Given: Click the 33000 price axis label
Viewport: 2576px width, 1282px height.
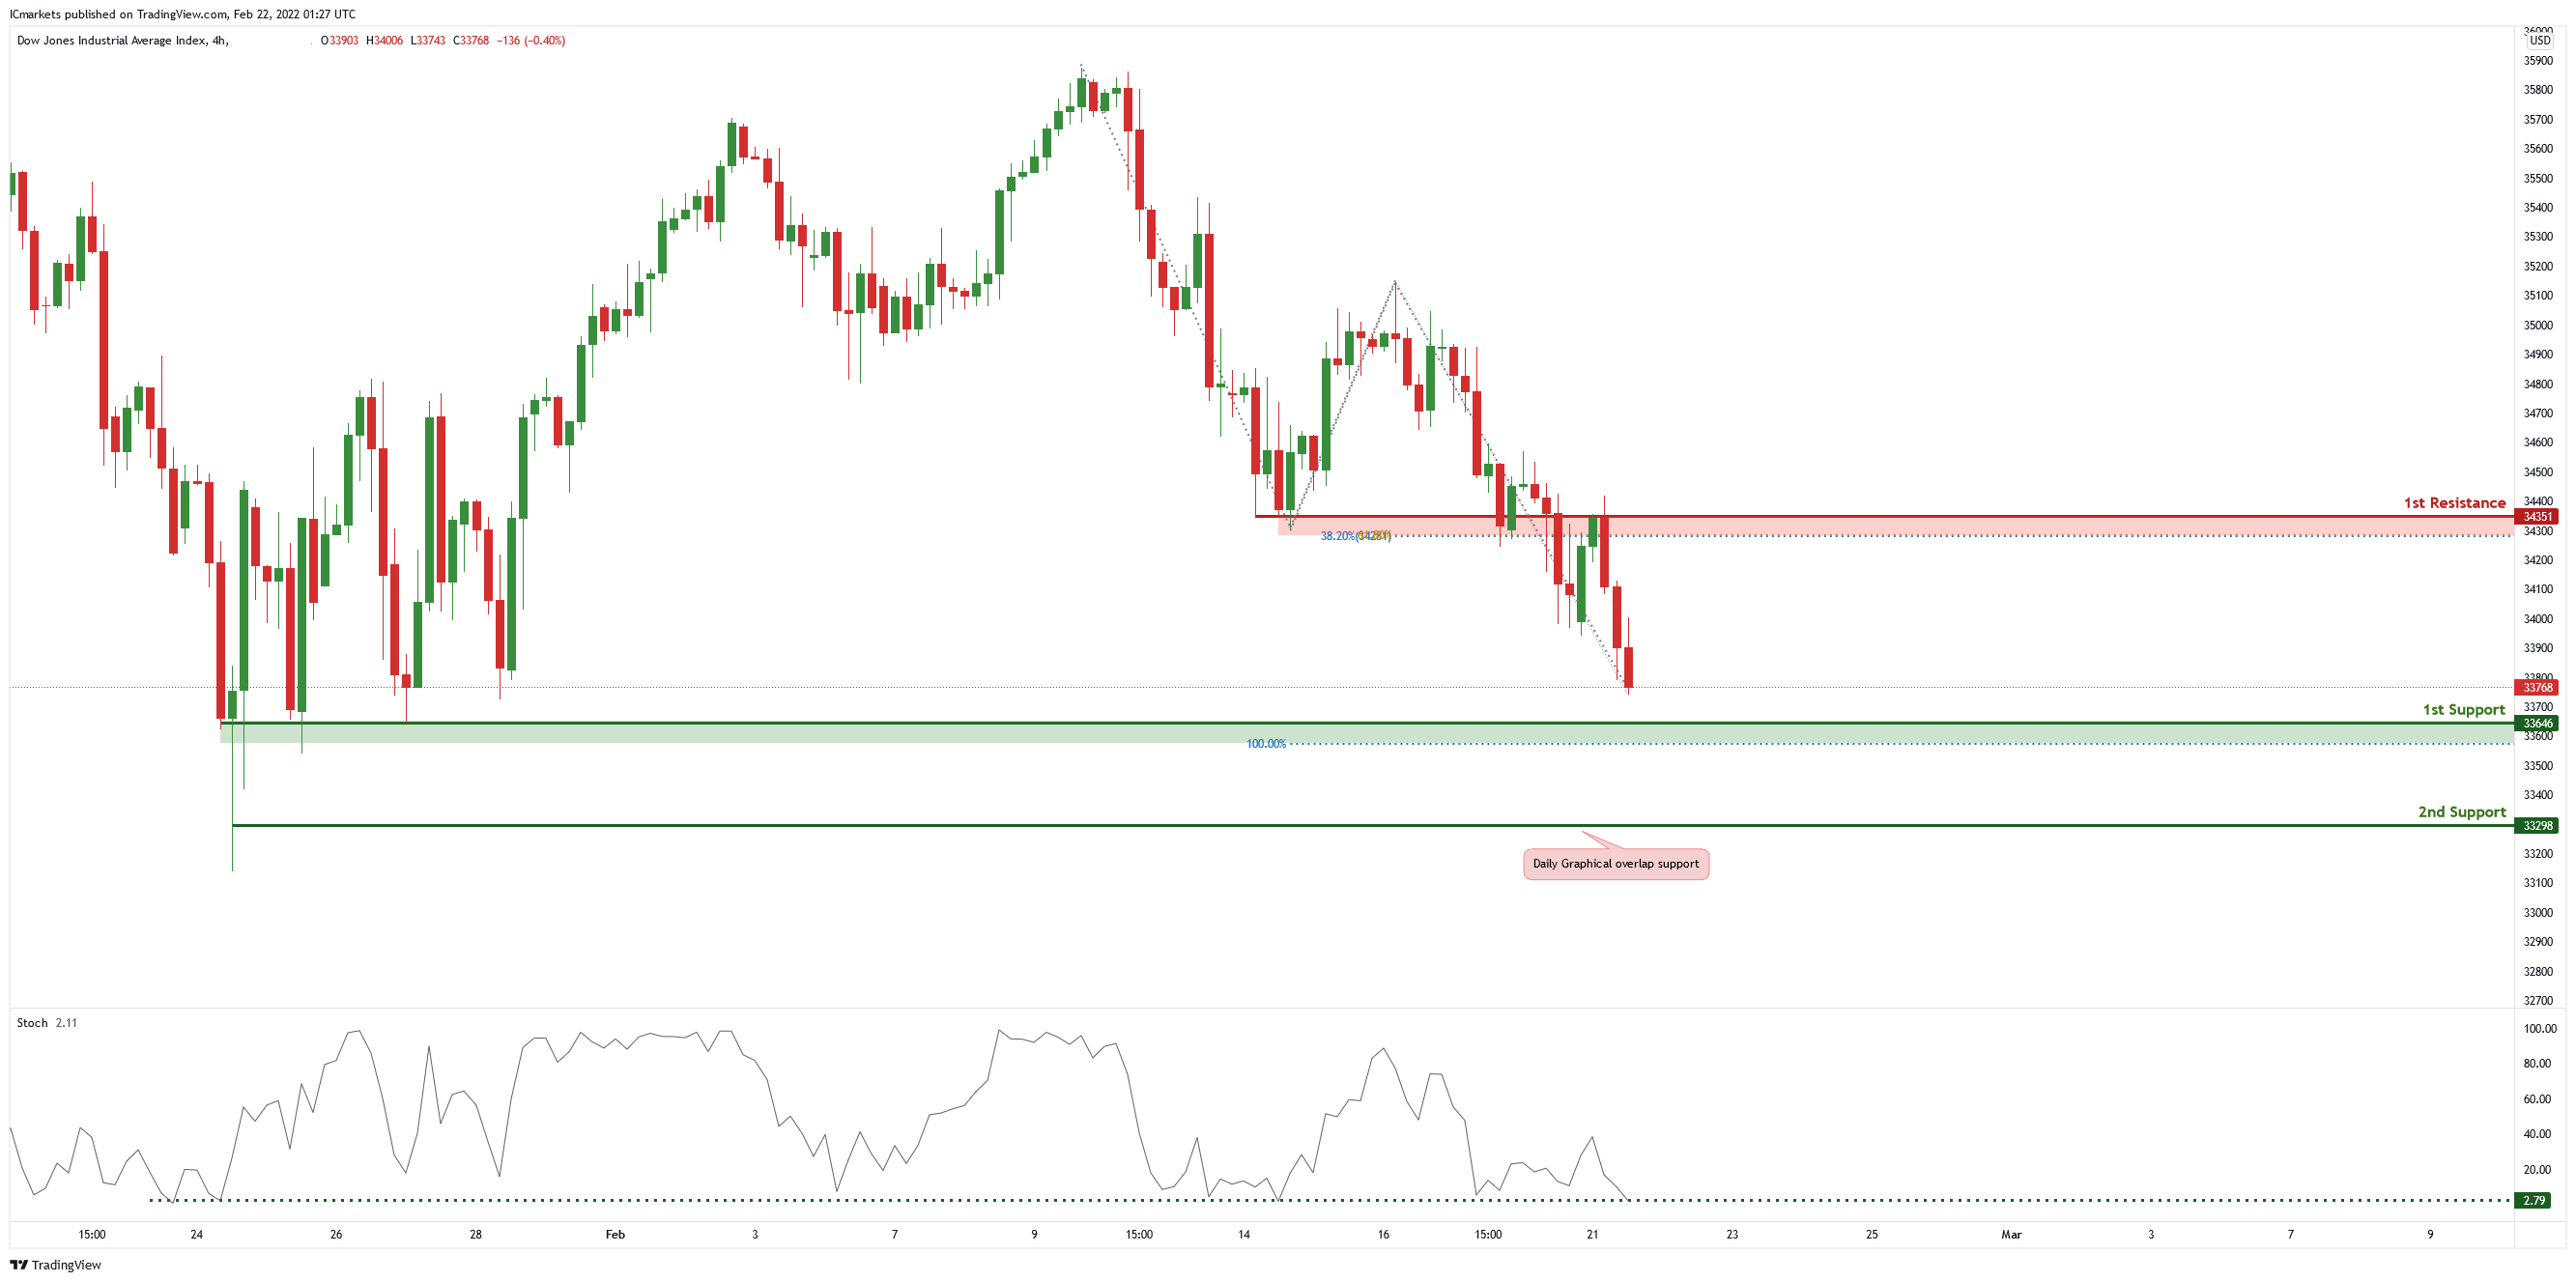Looking at the screenshot, I should pyautogui.click(x=2538, y=913).
